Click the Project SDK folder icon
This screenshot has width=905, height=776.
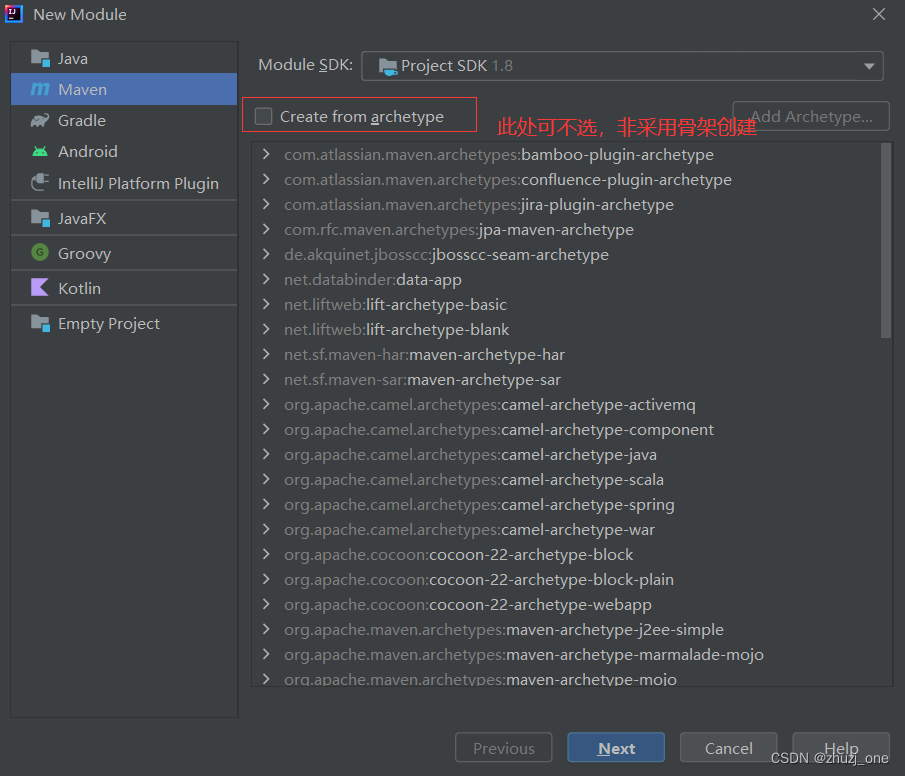point(387,66)
